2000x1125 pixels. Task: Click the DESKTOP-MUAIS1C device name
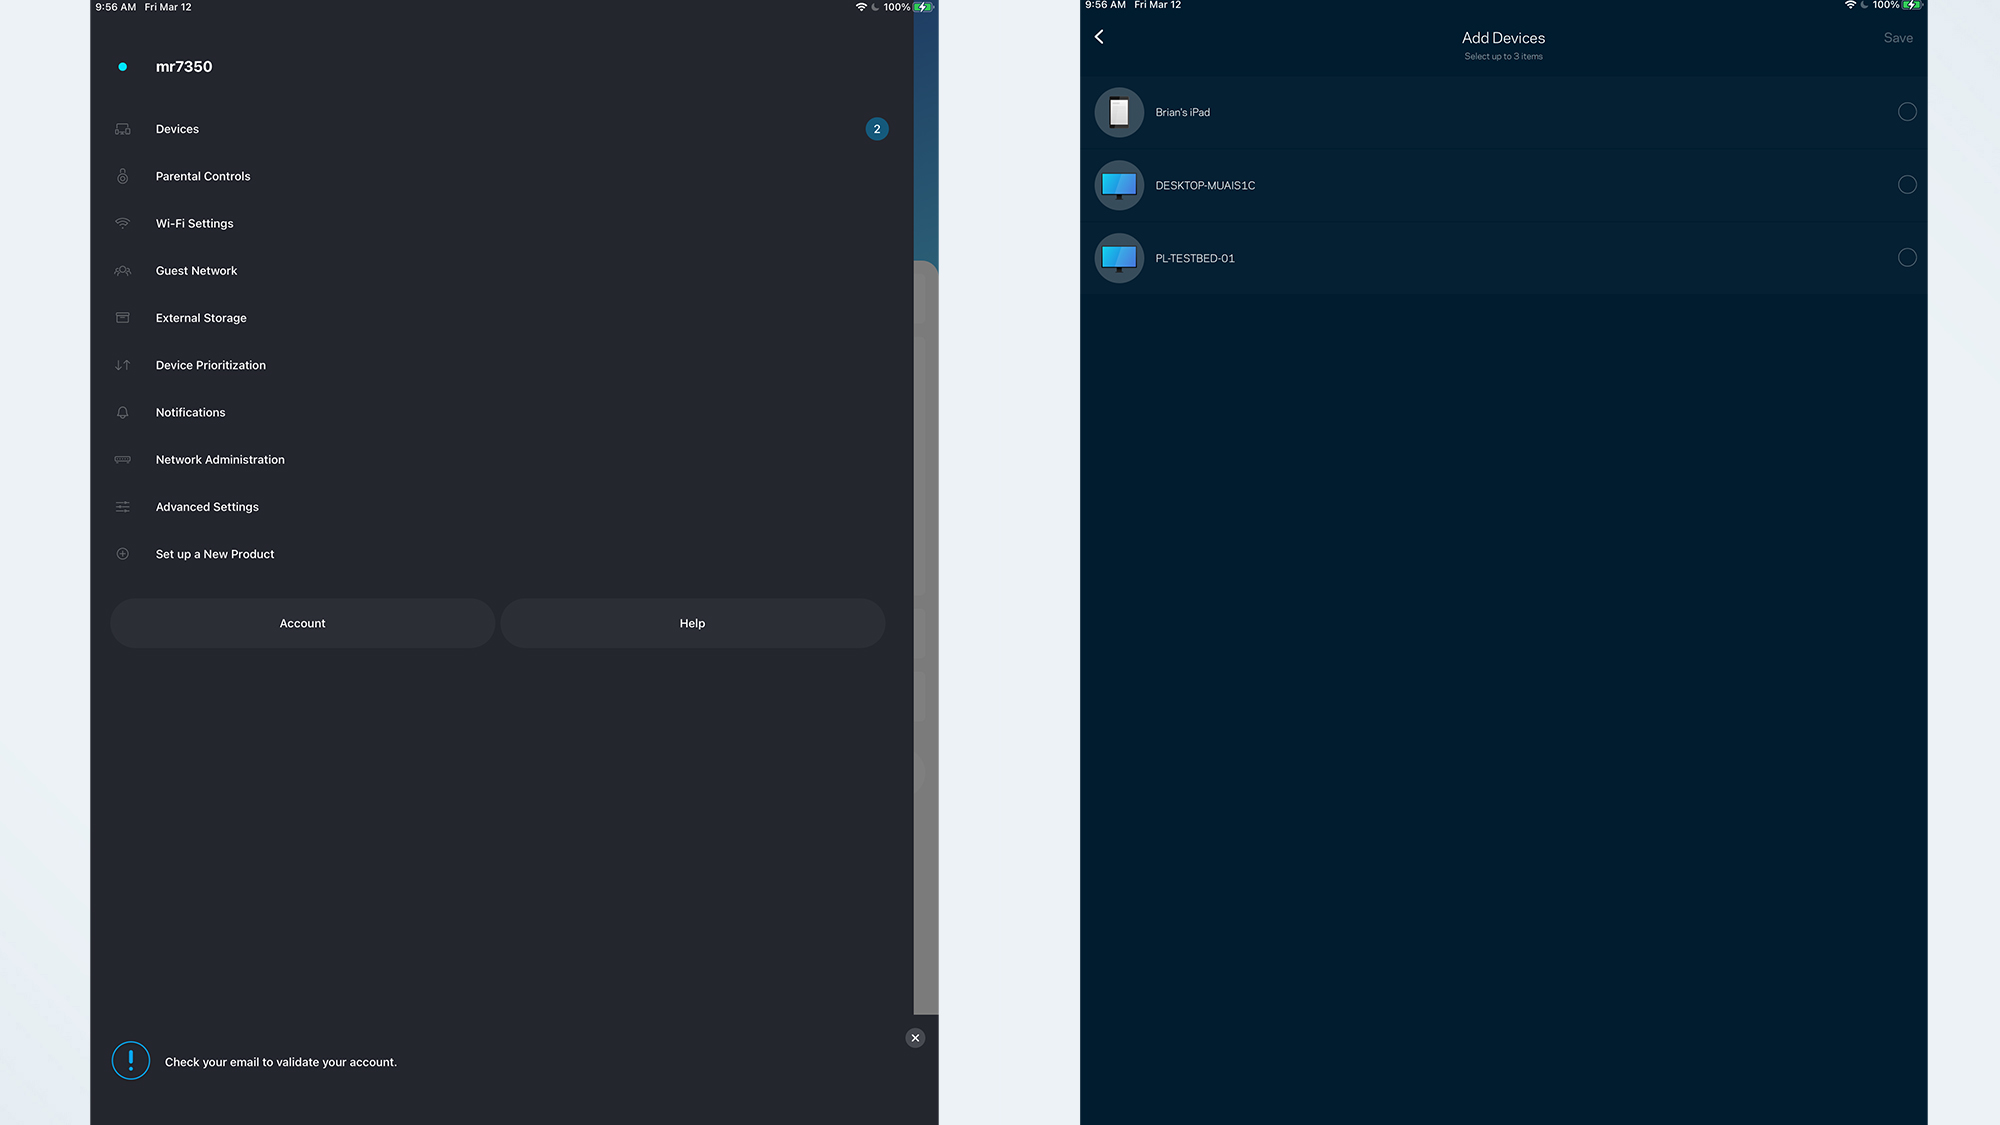tap(1205, 185)
